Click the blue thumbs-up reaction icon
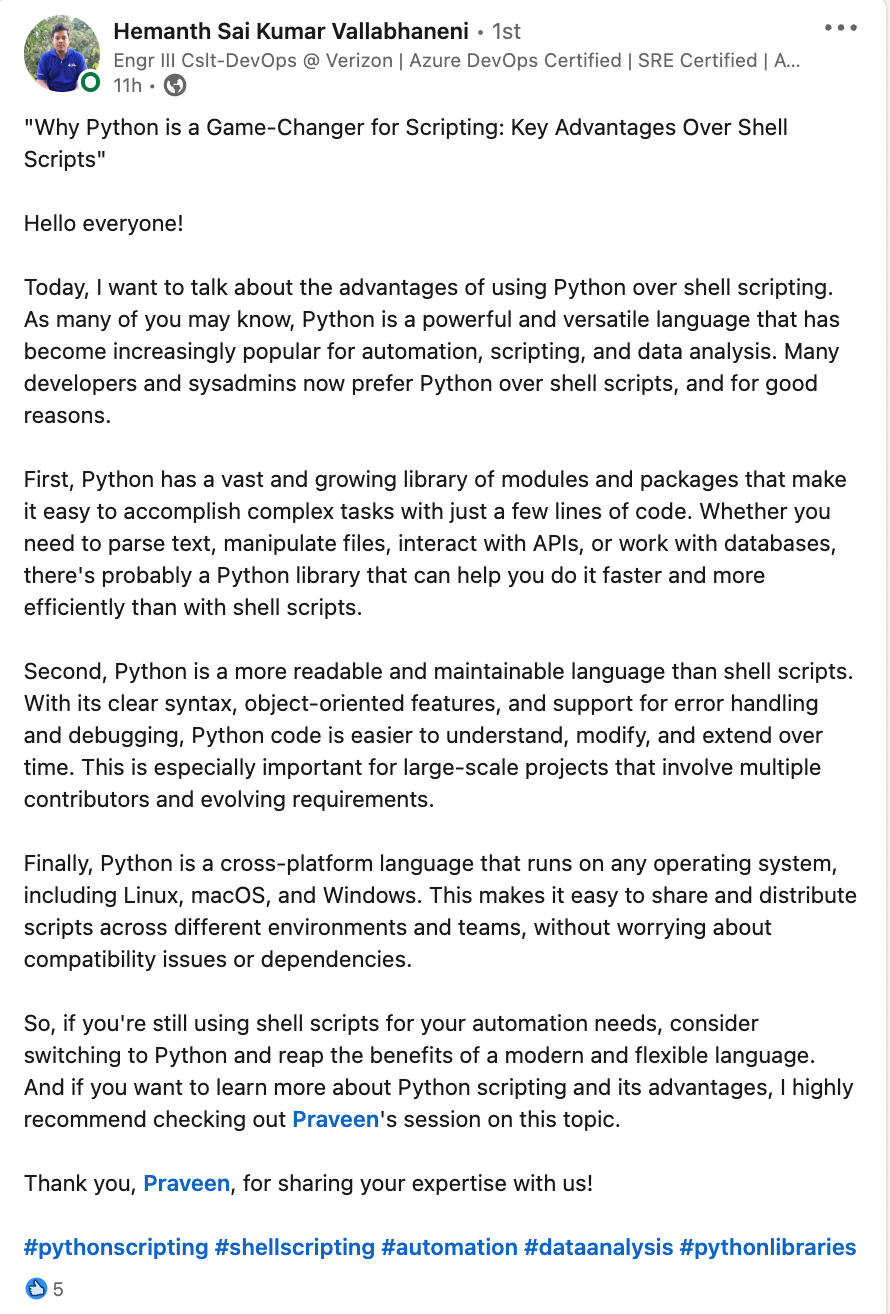The width and height of the screenshot is (890, 1314). pyautogui.click(x=36, y=1289)
